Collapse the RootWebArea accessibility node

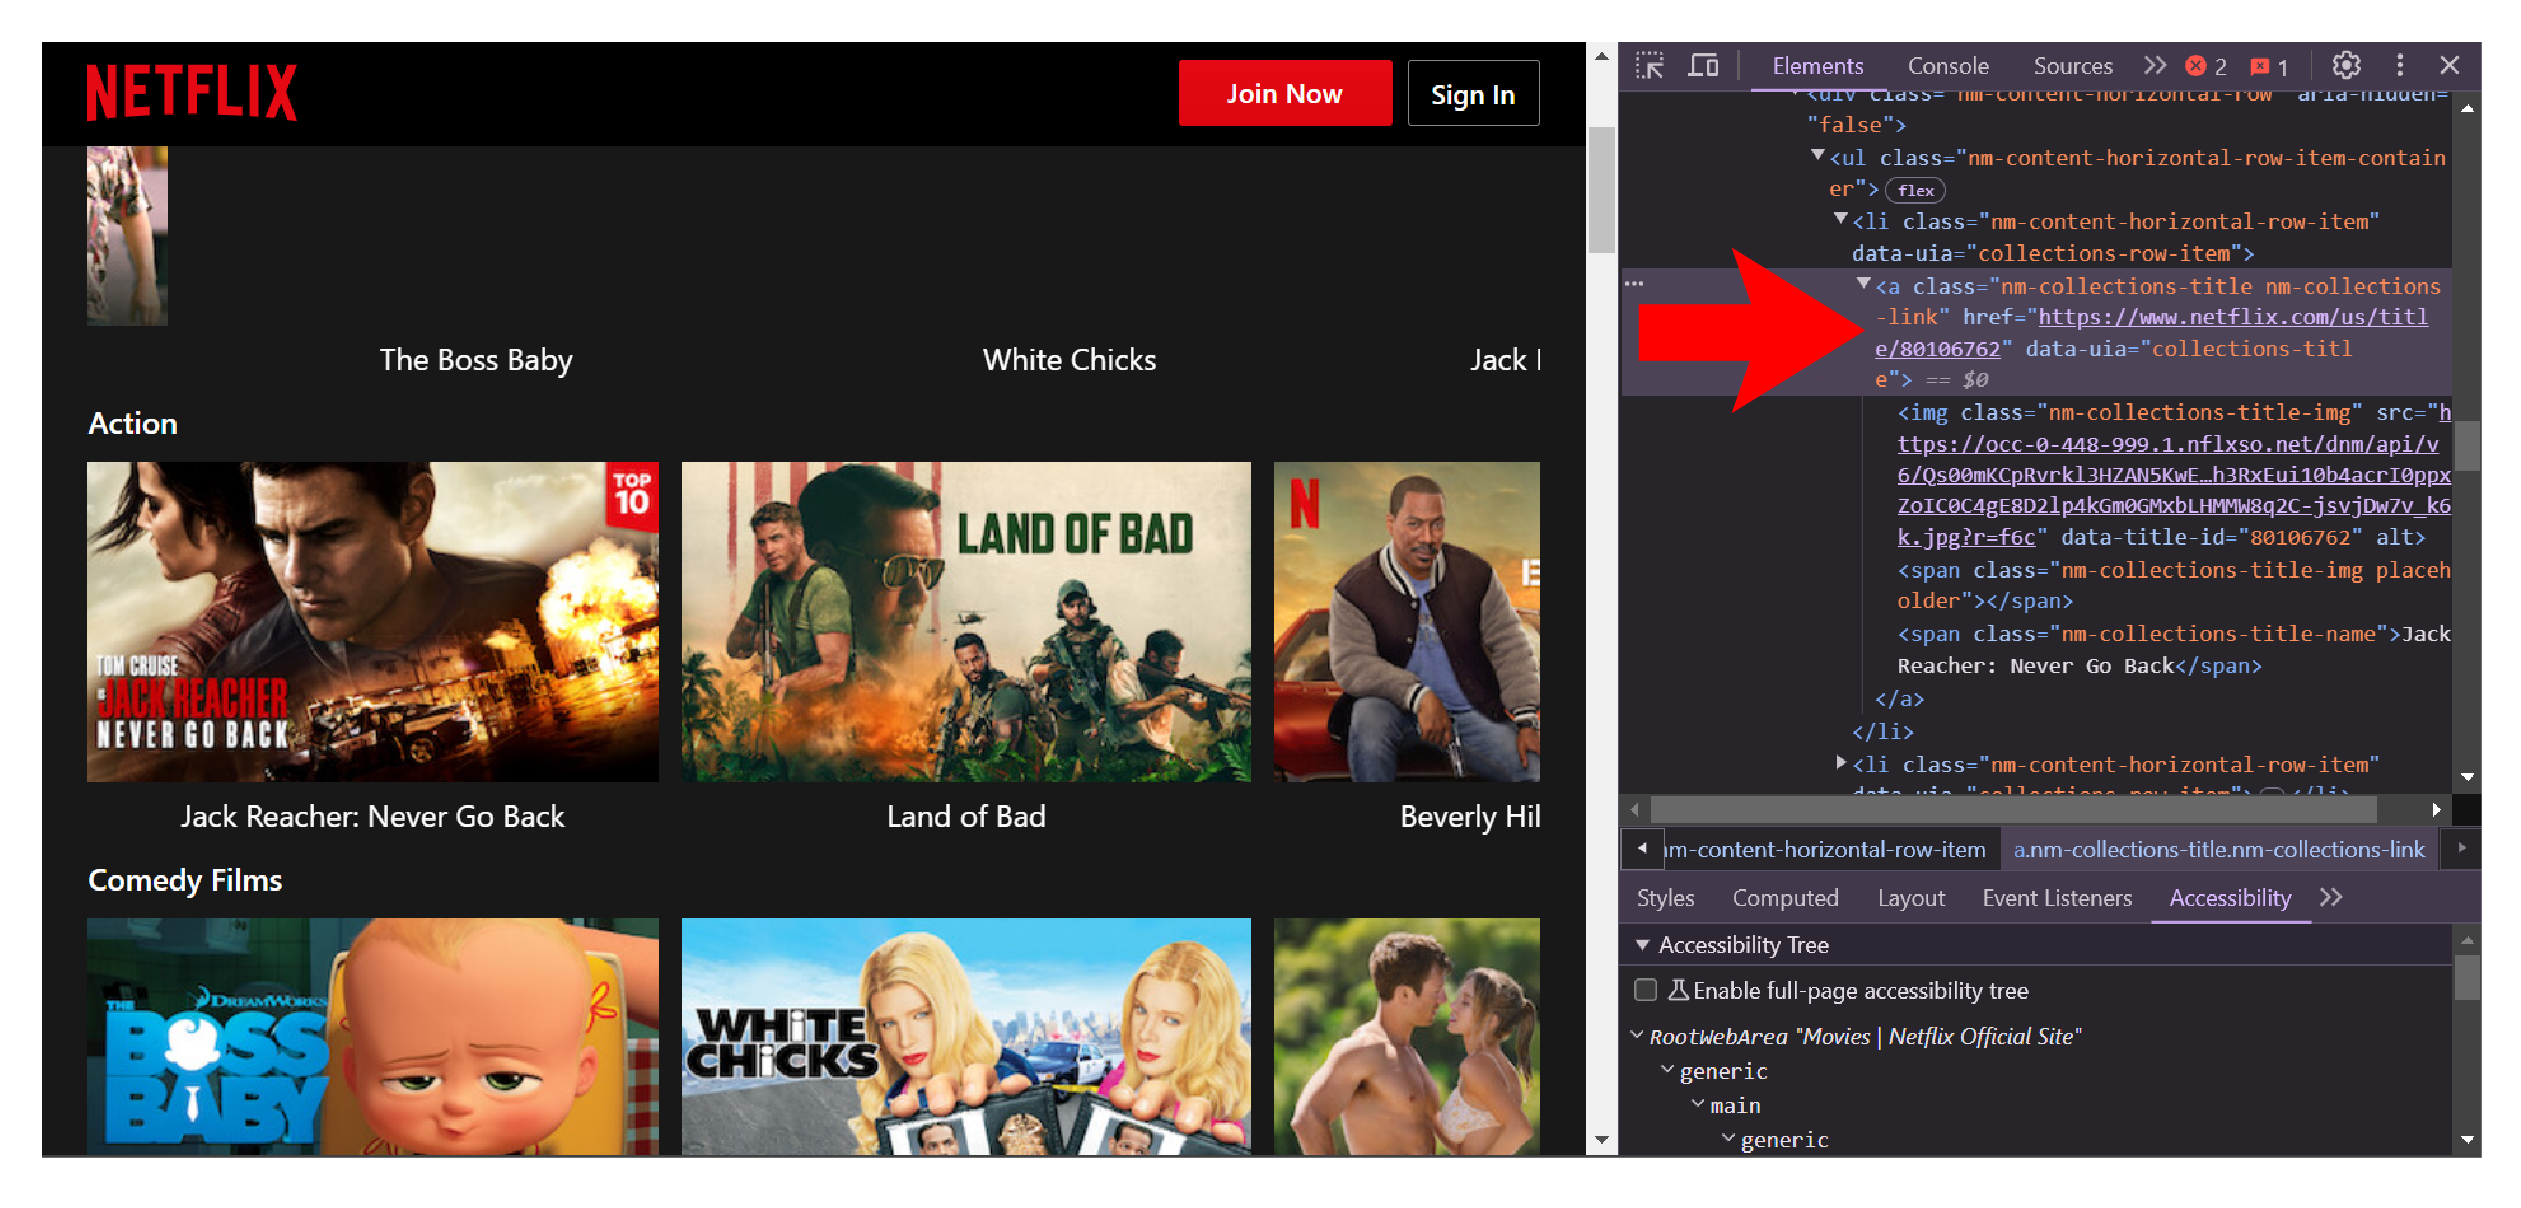pos(1637,1035)
